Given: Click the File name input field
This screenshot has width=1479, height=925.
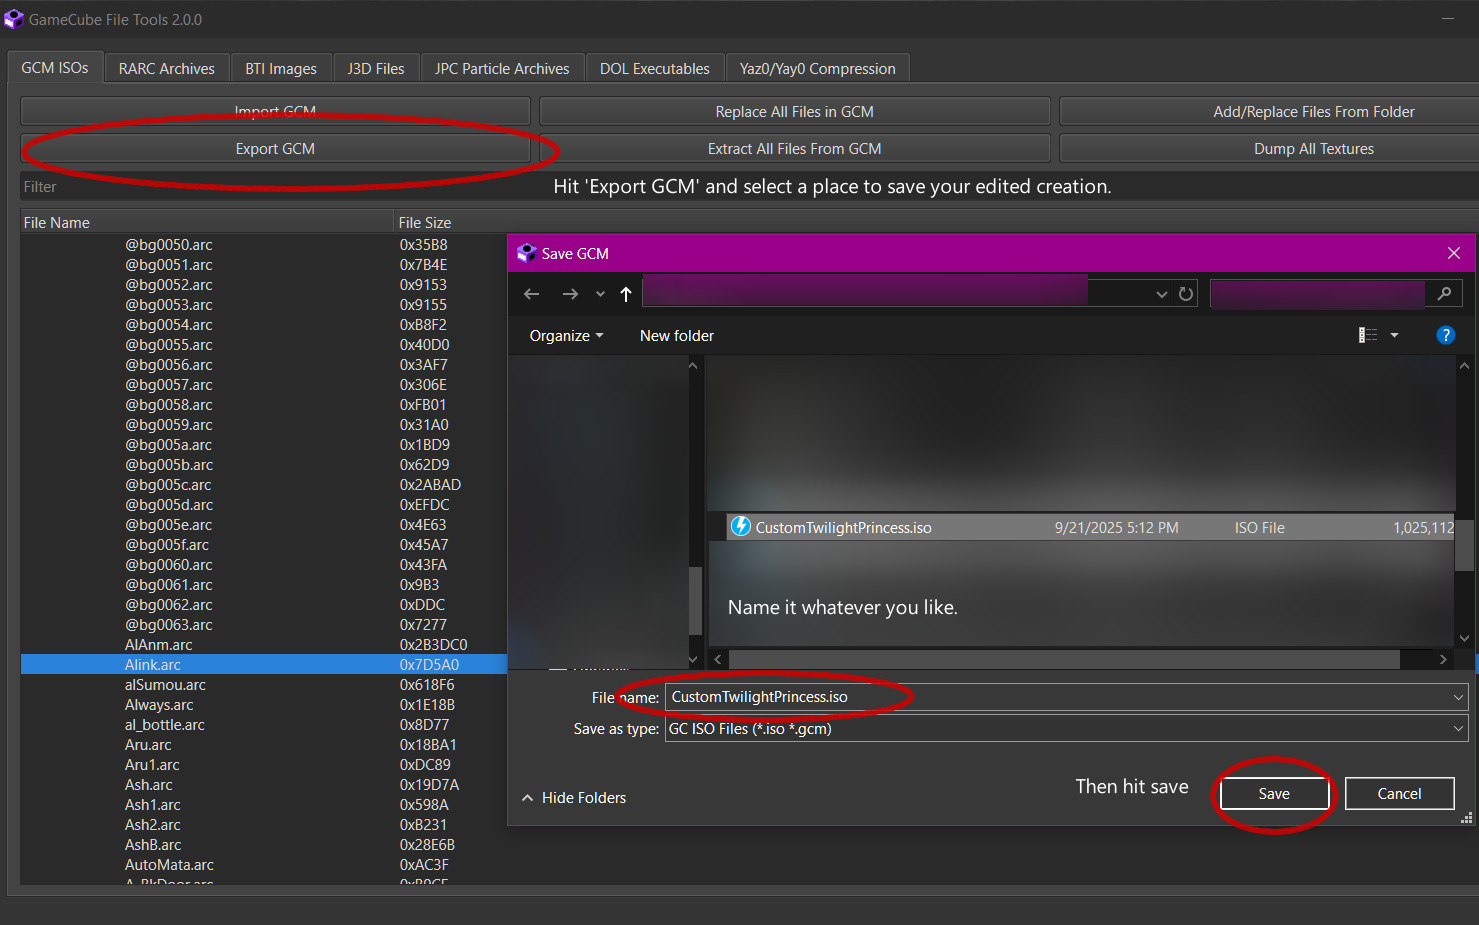Looking at the screenshot, I should [x=1060, y=697].
